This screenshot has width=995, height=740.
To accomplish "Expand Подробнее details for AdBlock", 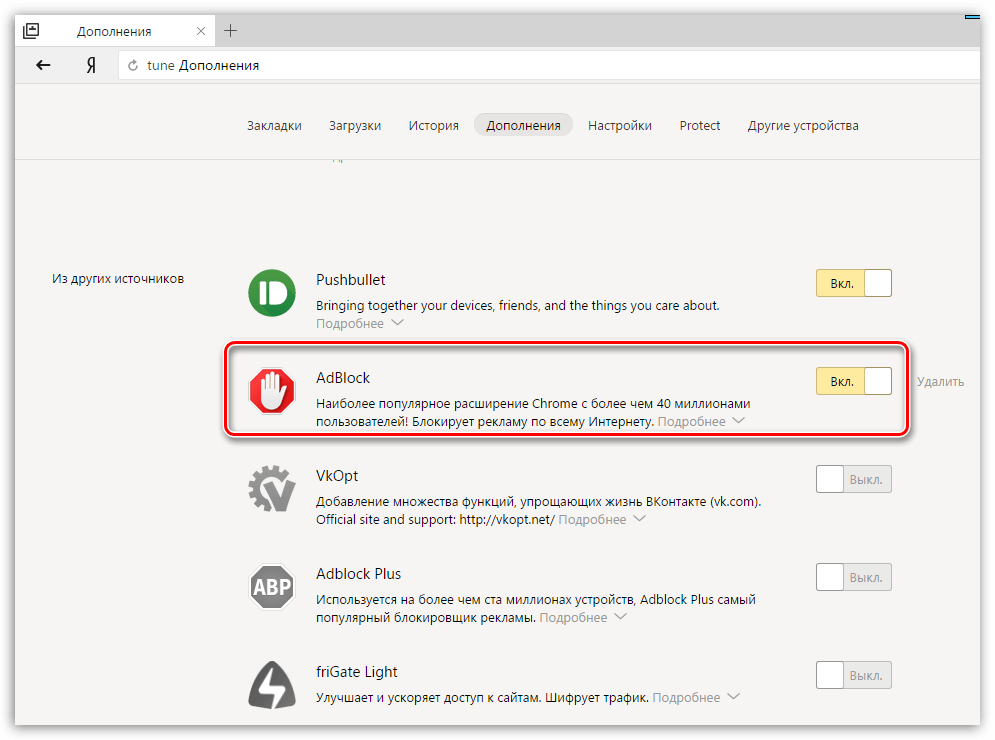I will click(x=700, y=422).
